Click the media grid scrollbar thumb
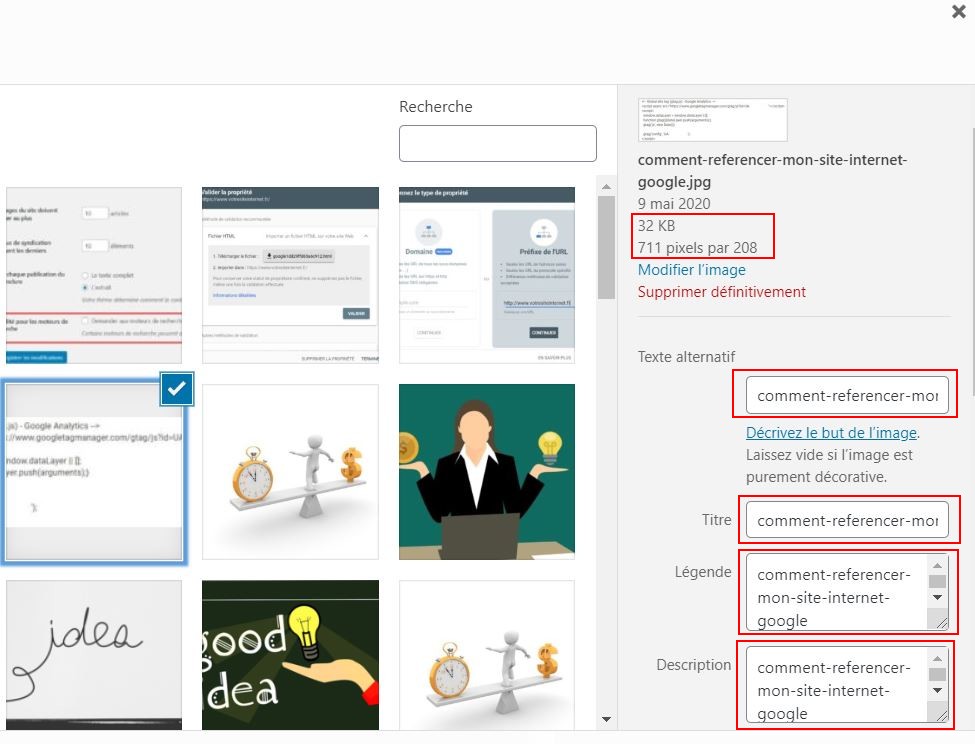The height and width of the screenshot is (744, 975). click(x=606, y=247)
